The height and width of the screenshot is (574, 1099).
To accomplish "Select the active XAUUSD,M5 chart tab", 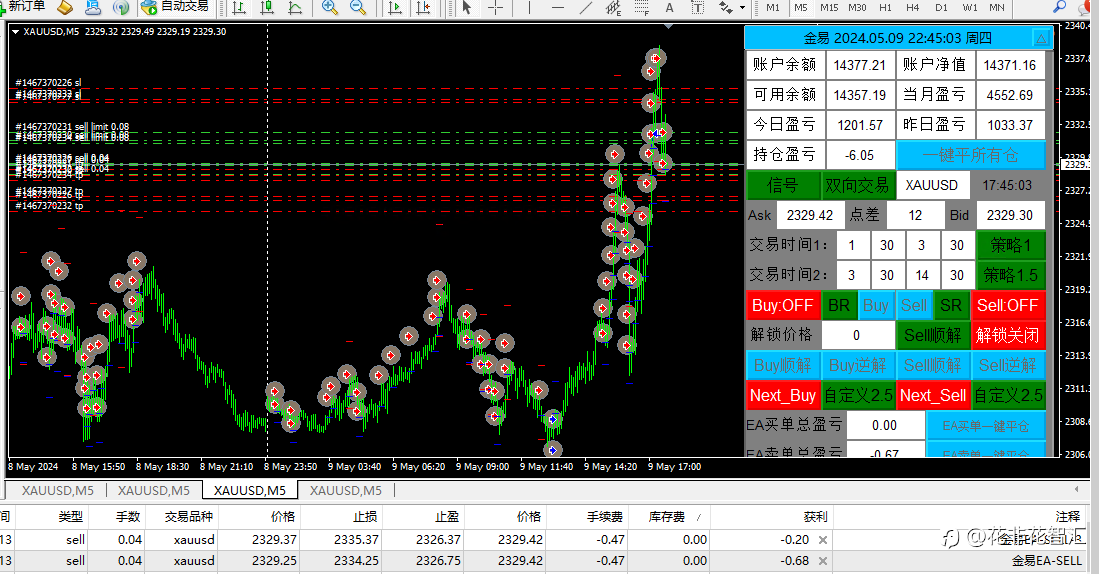I will [x=250, y=491].
